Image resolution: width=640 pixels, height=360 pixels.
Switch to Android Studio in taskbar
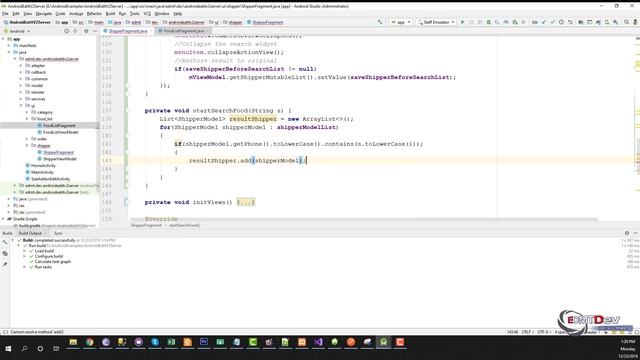tap(384, 342)
